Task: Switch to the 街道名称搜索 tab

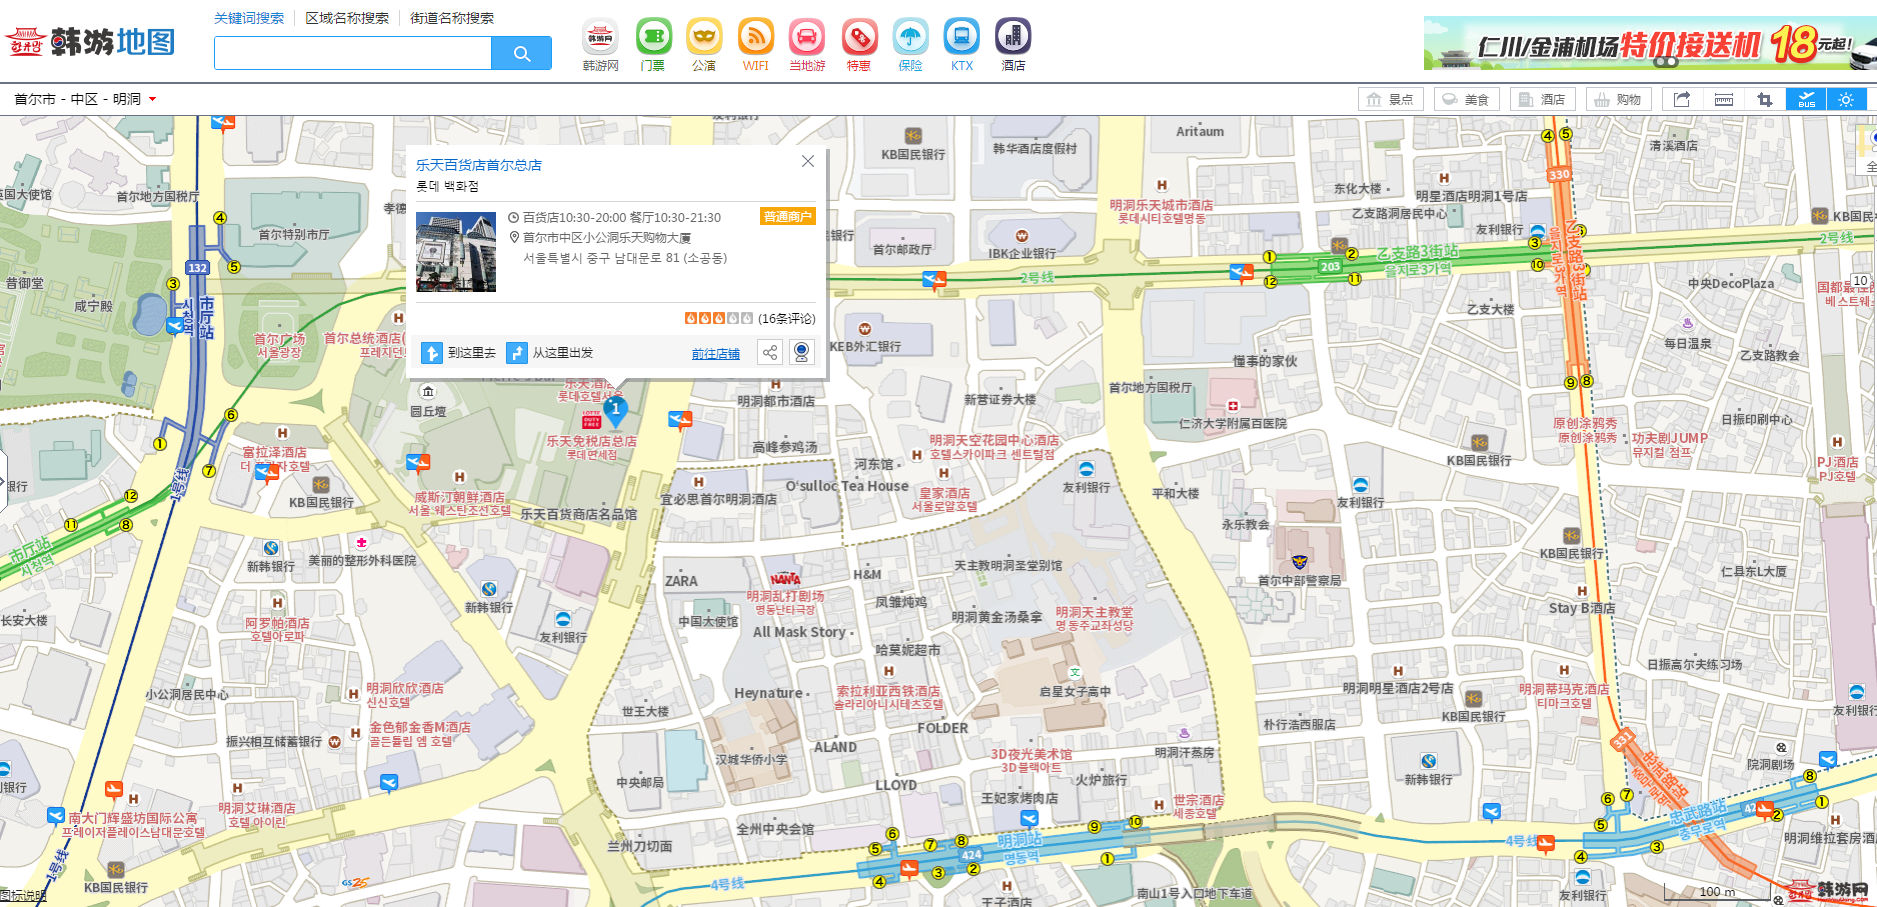Action: point(452,18)
